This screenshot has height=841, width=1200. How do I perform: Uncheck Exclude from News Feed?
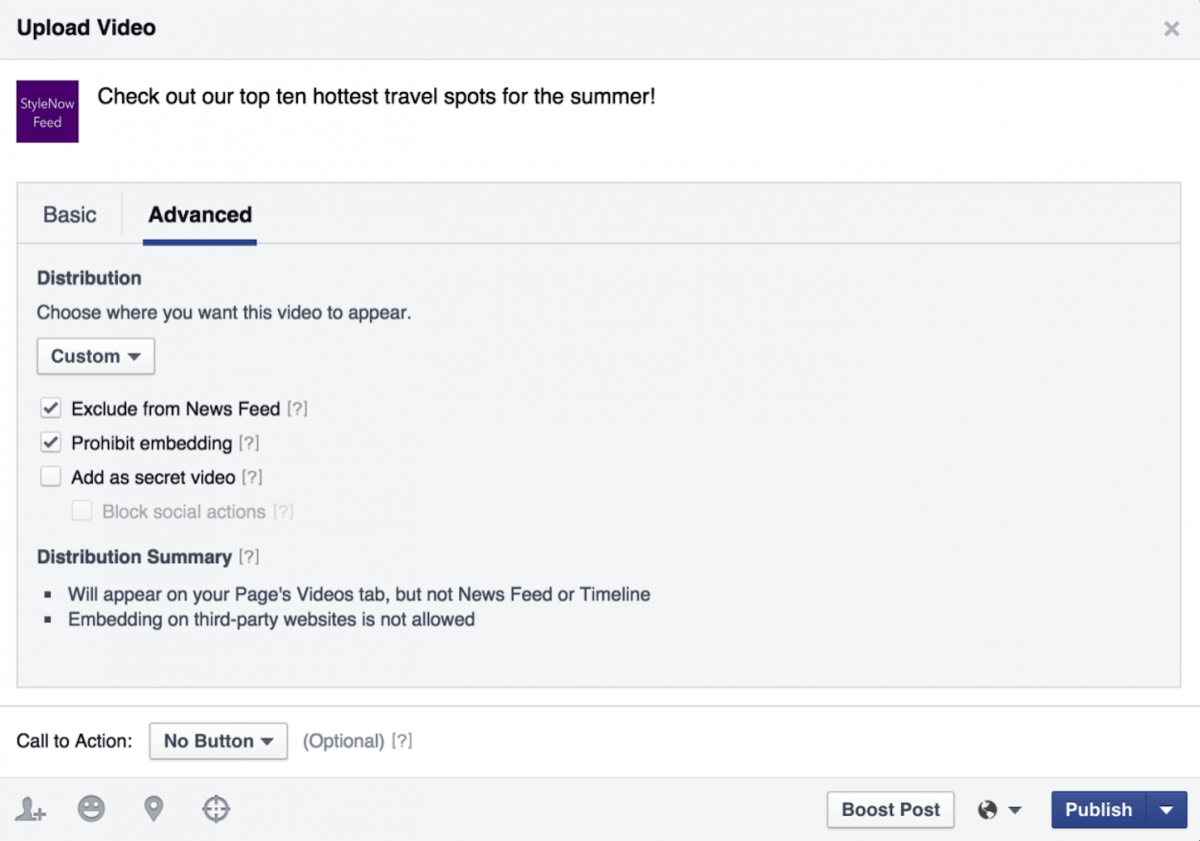coord(50,407)
